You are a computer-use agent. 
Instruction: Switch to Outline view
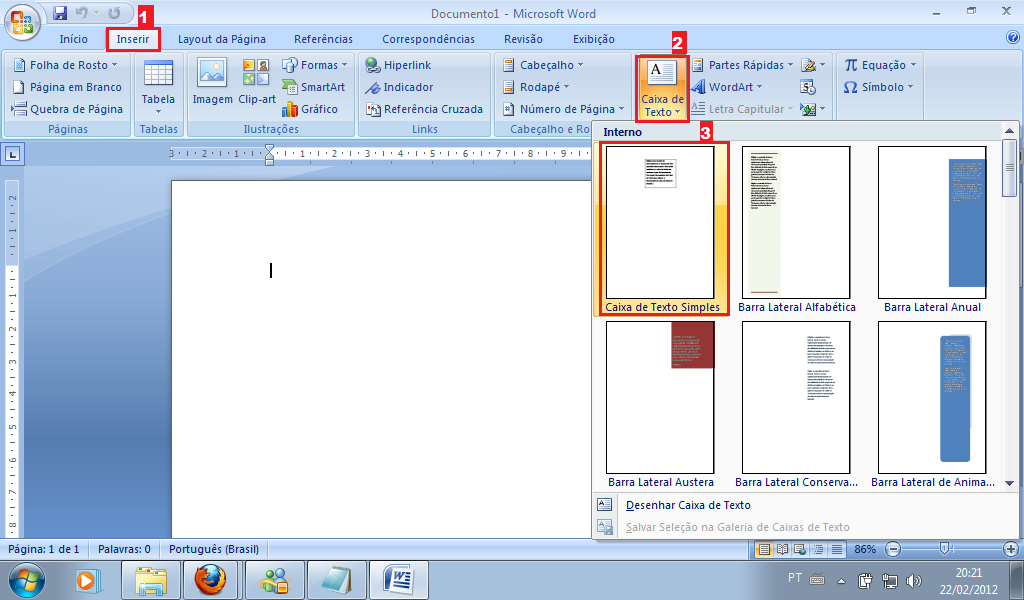pos(818,549)
